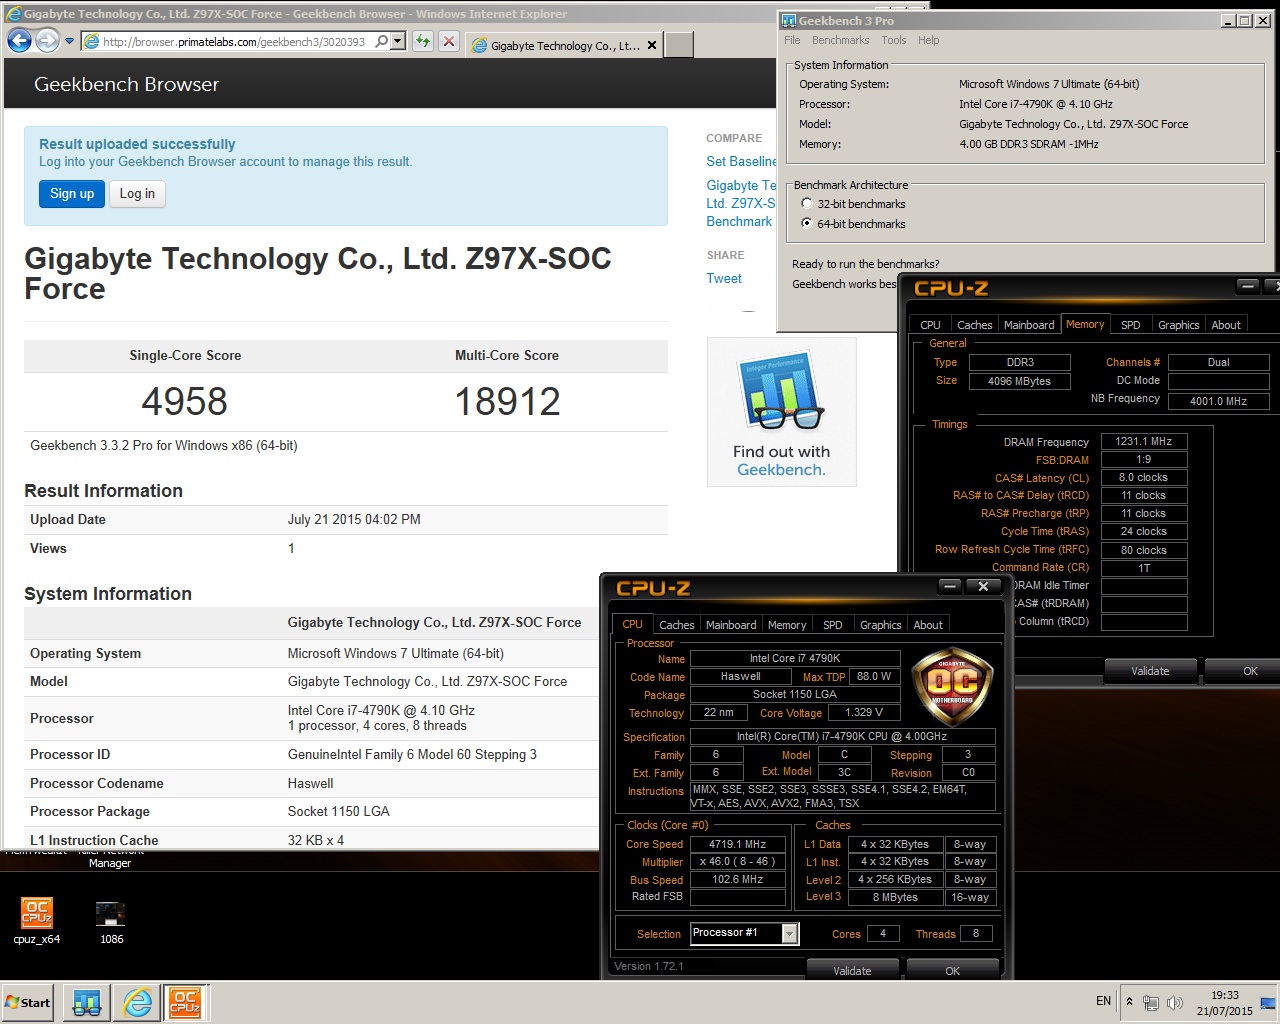Open File menu in Geekbench 3 Pro
Viewport: 1280px width, 1024px height.
792,40
